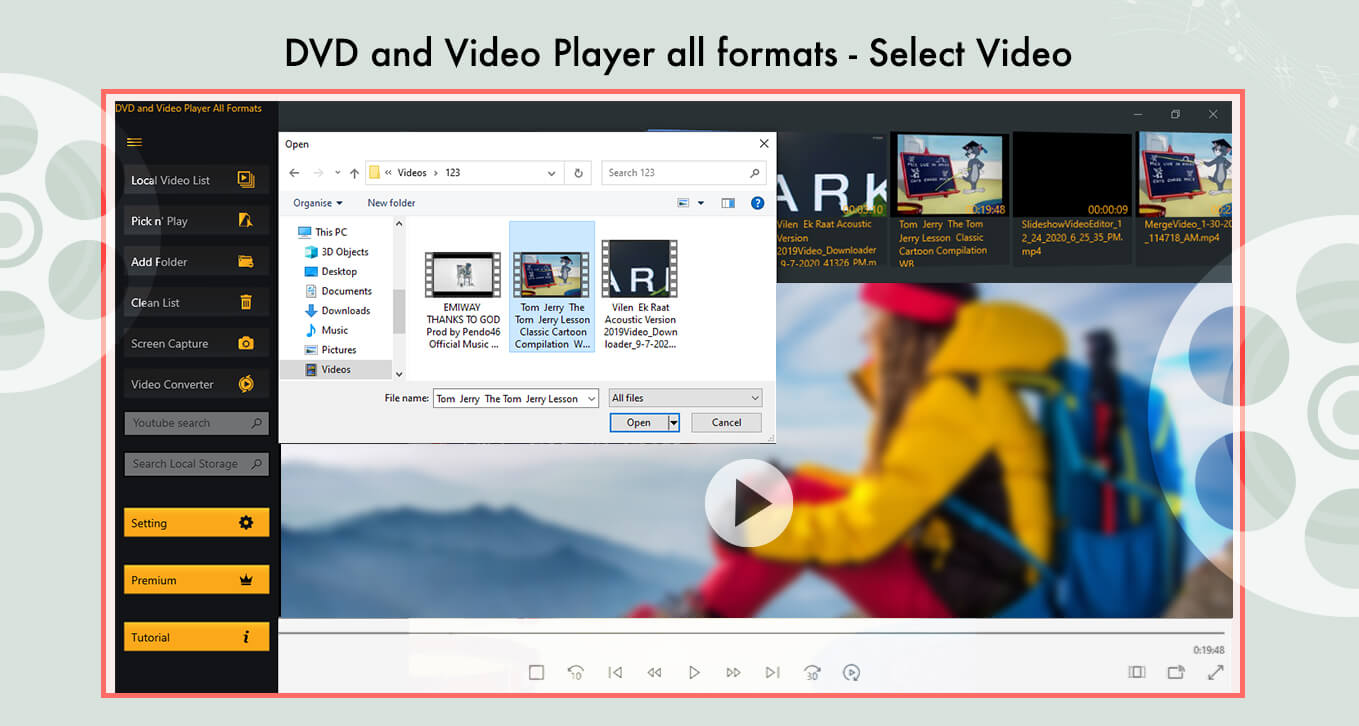Click the cast to device icon

(1176, 673)
